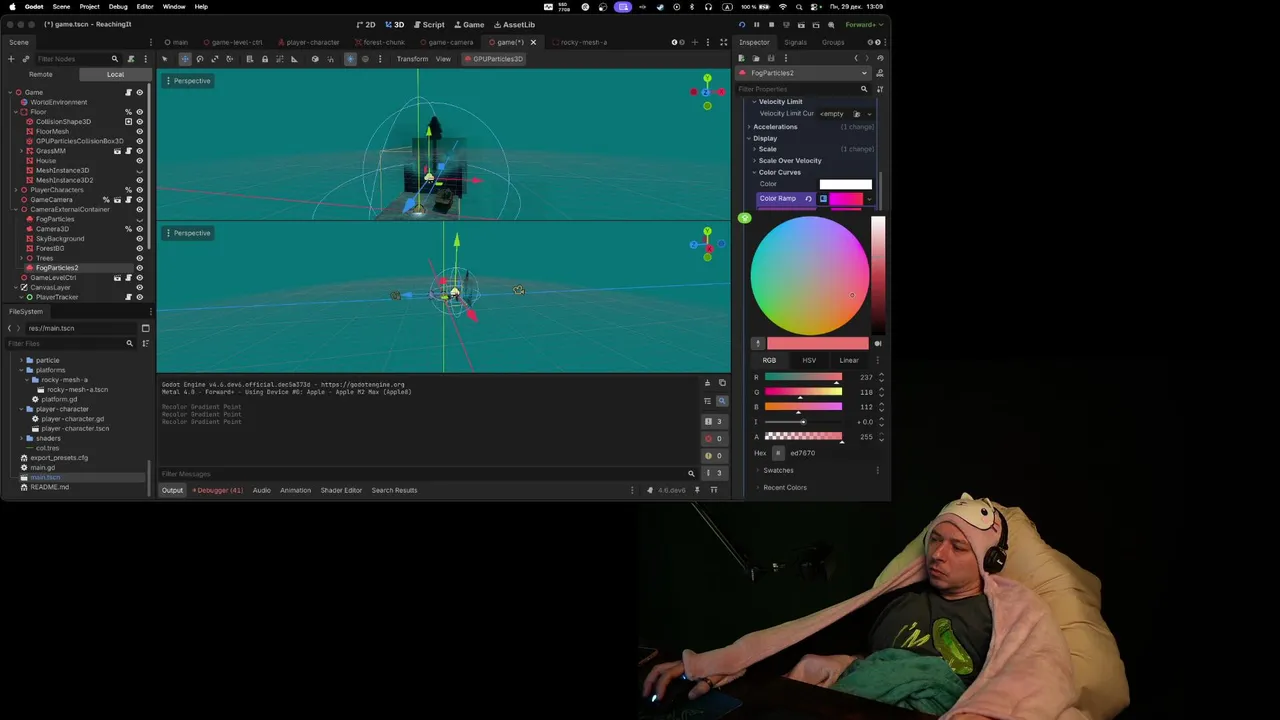
Task: Expand the particle folder in FileSystem
Action: 22,360
